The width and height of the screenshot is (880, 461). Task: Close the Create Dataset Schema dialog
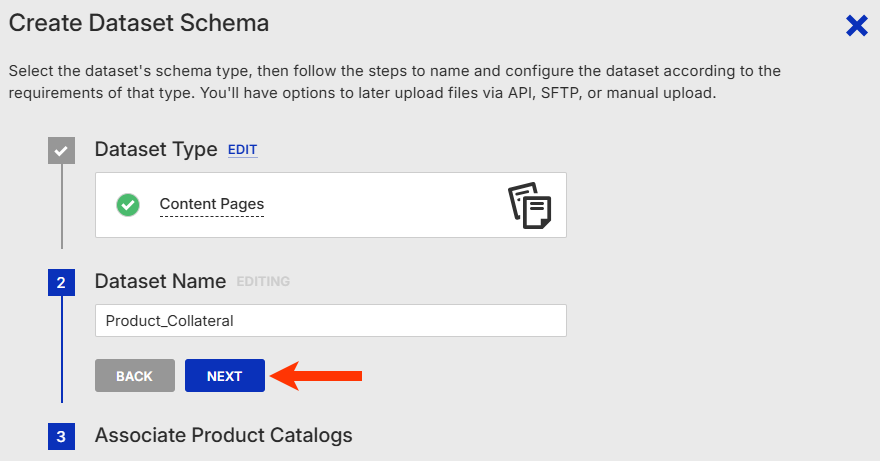(x=857, y=26)
